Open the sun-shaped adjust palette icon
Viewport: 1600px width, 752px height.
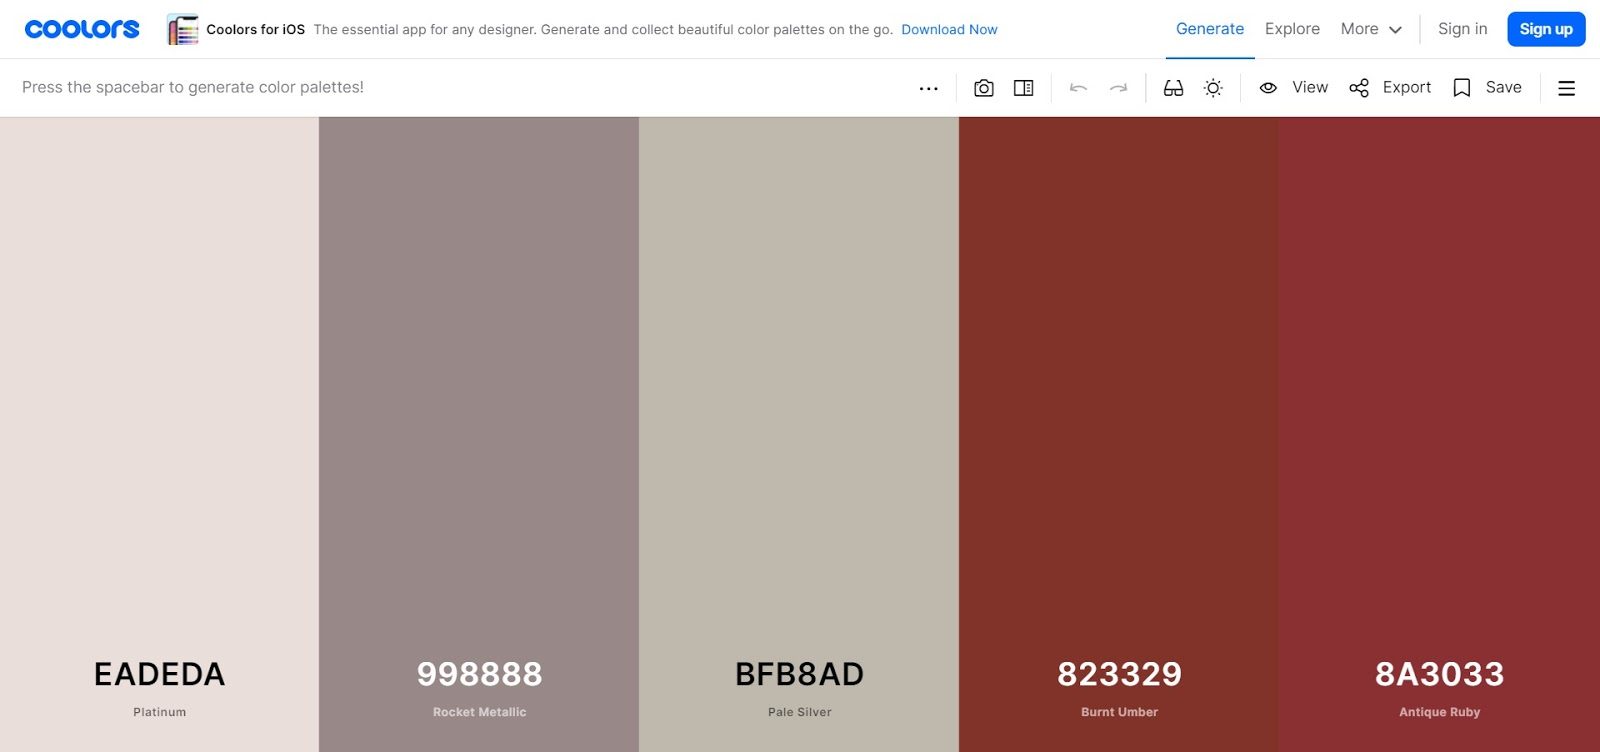(x=1213, y=88)
